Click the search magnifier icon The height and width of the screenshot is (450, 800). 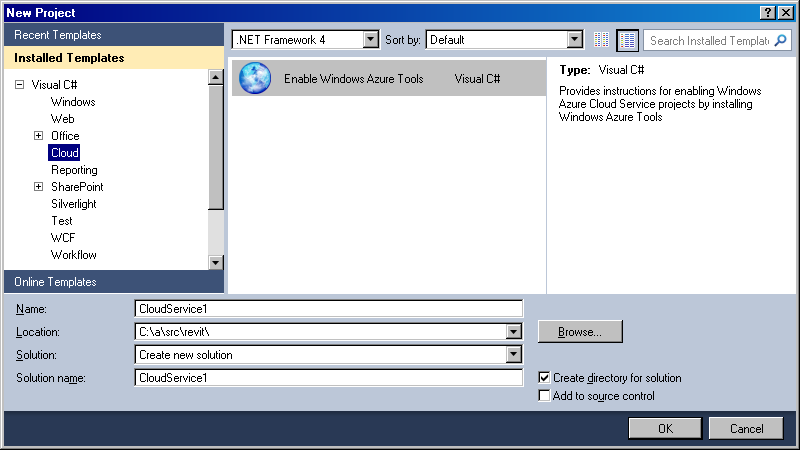click(781, 40)
